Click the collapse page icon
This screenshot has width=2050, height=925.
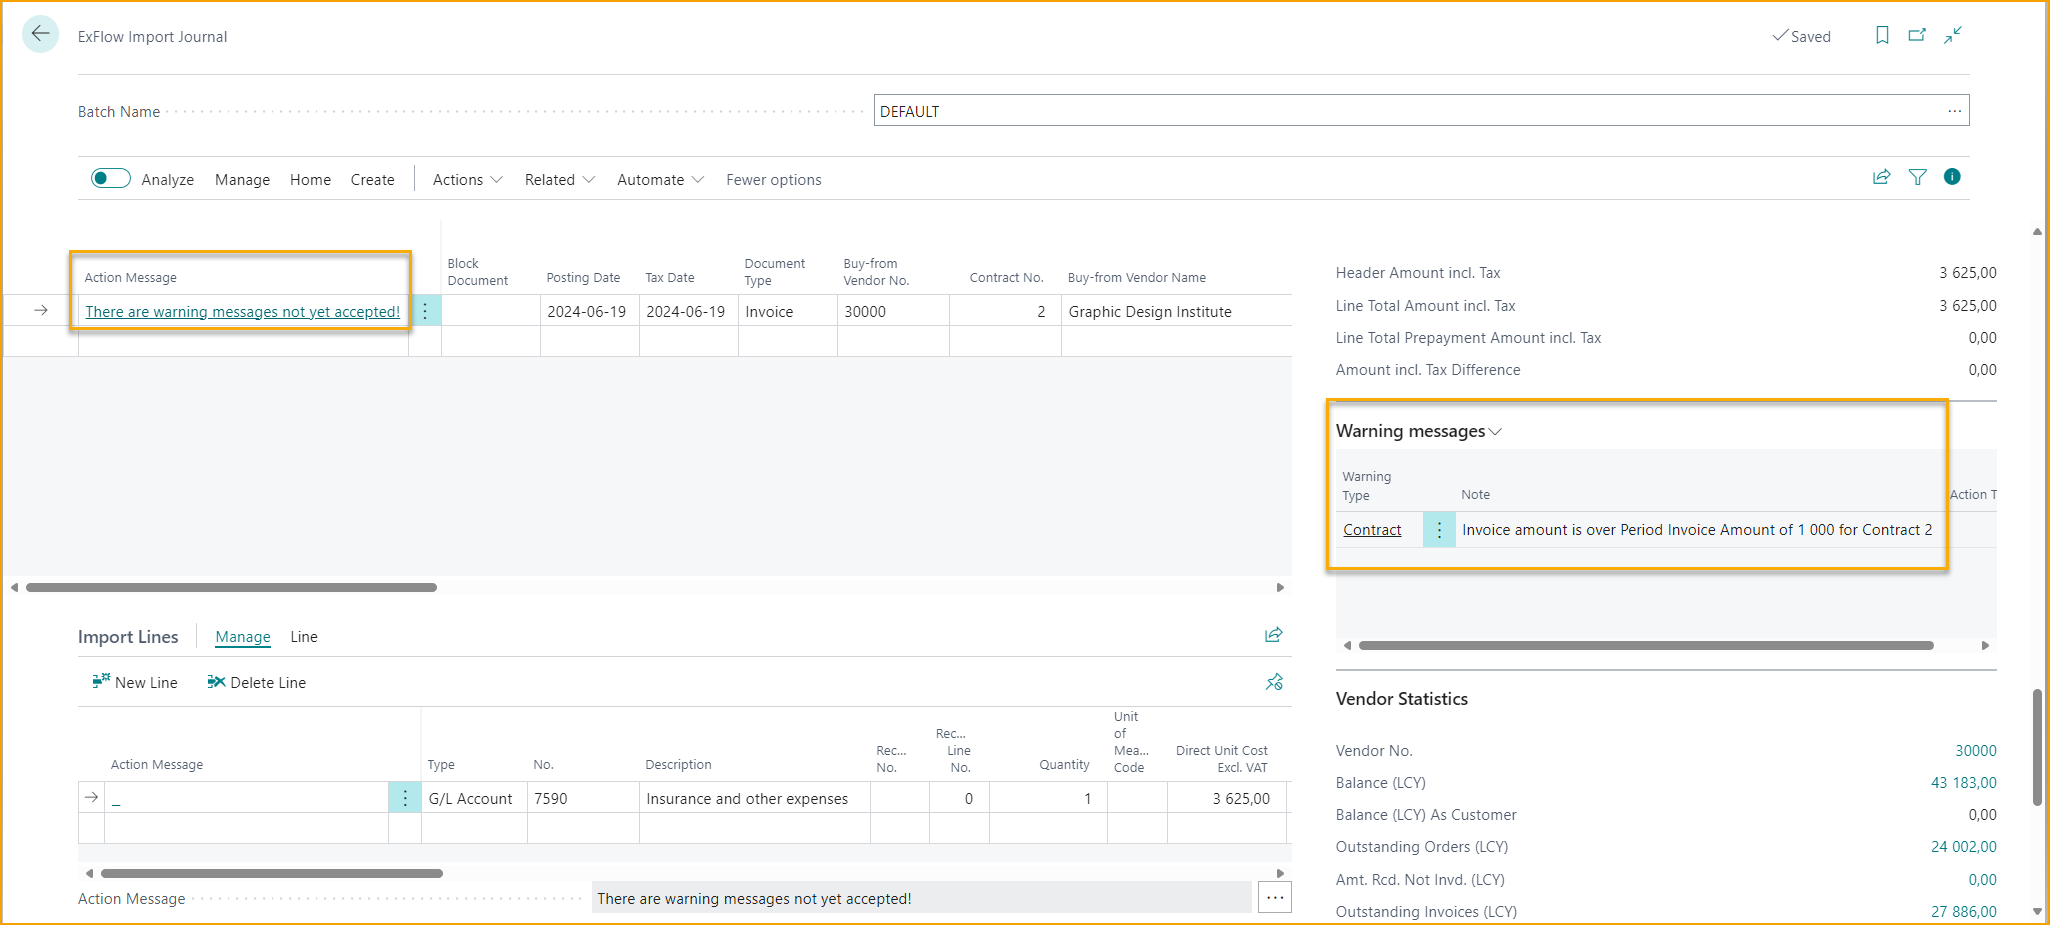pos(1953,35)
